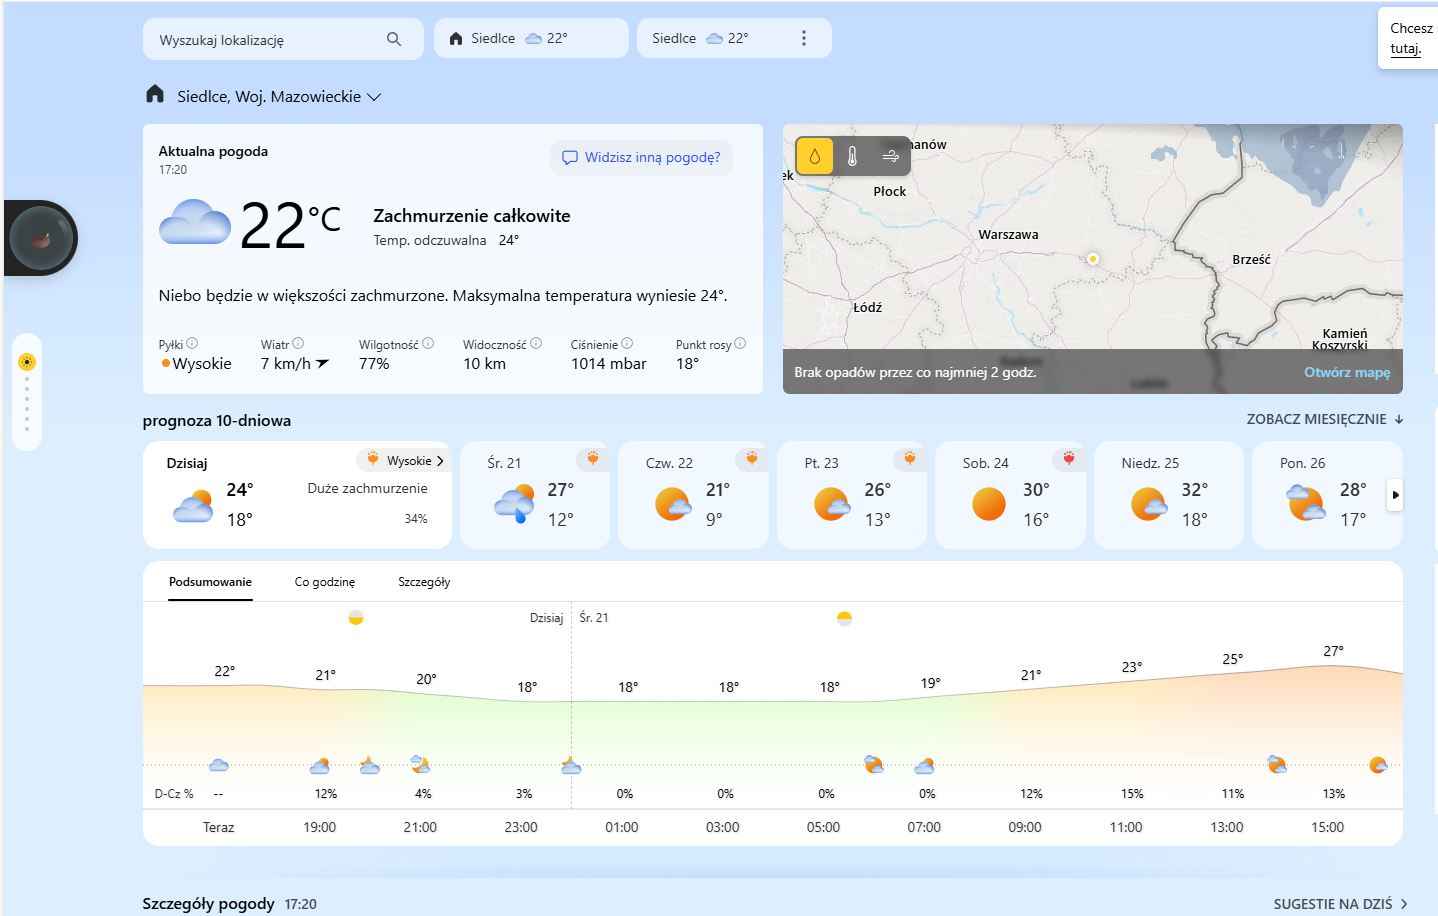Image resolution: width=1438 pixels, height=916 pixels.
Task: Select the Sob. 24 forecast card
Action: click(1009, 495)
